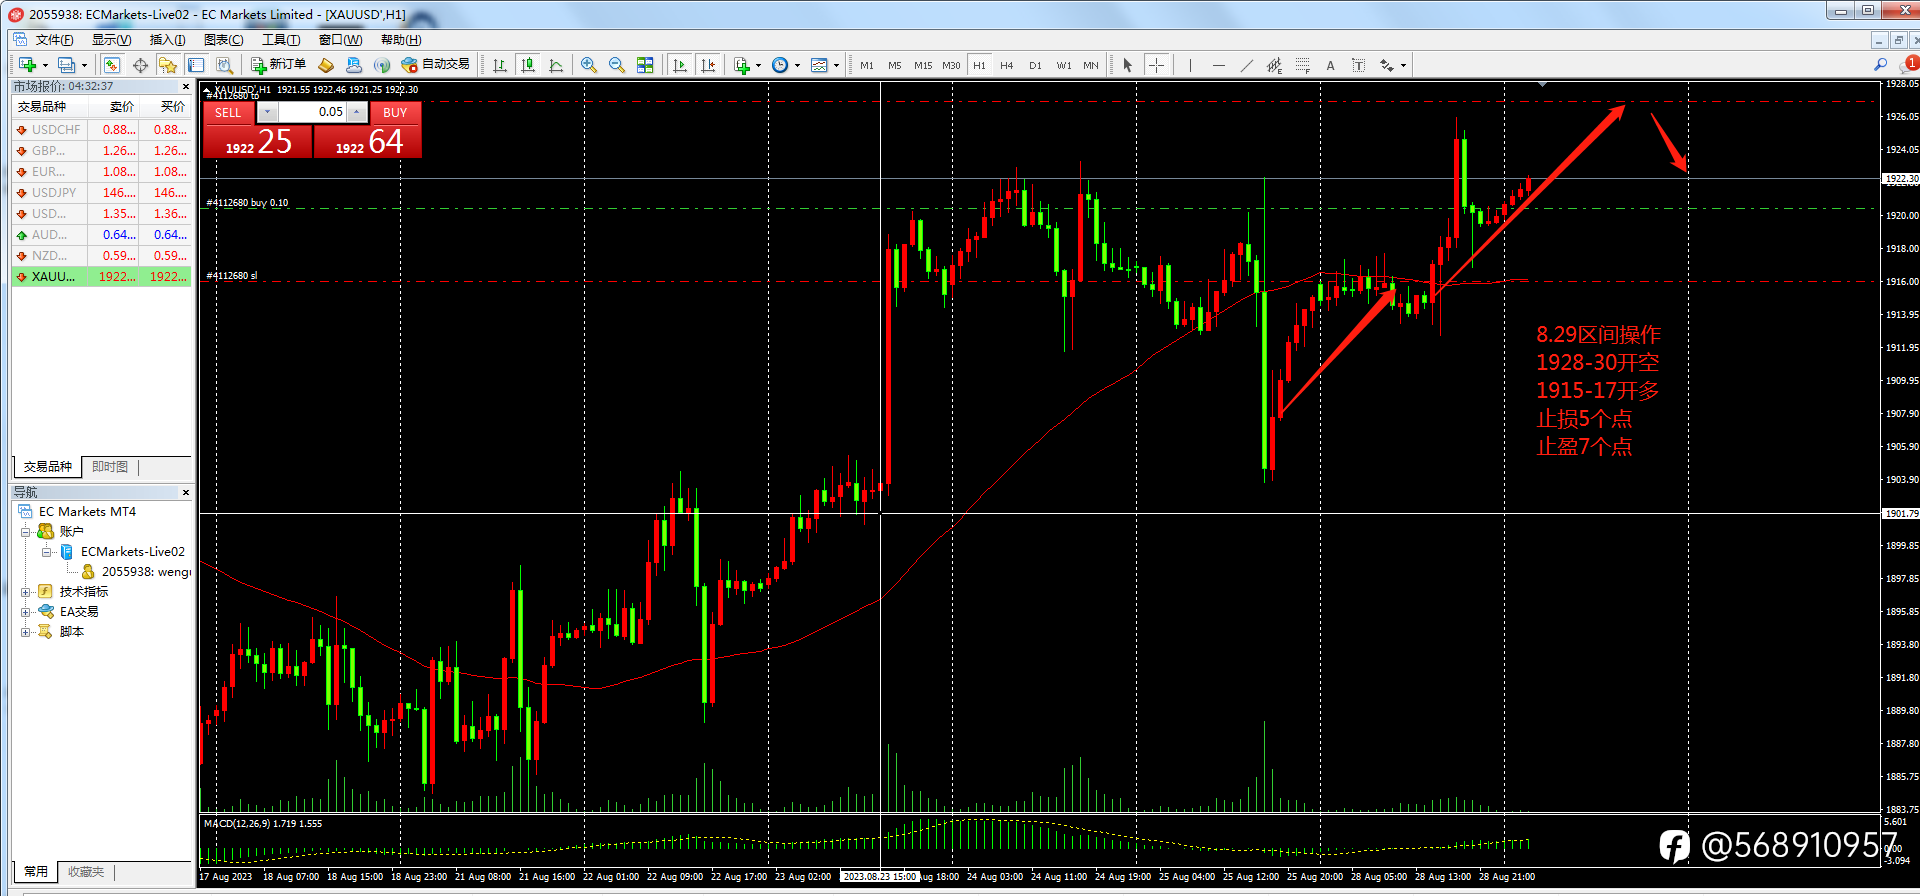
Task: Expand the EA交易 tree node
Action: 26,612
